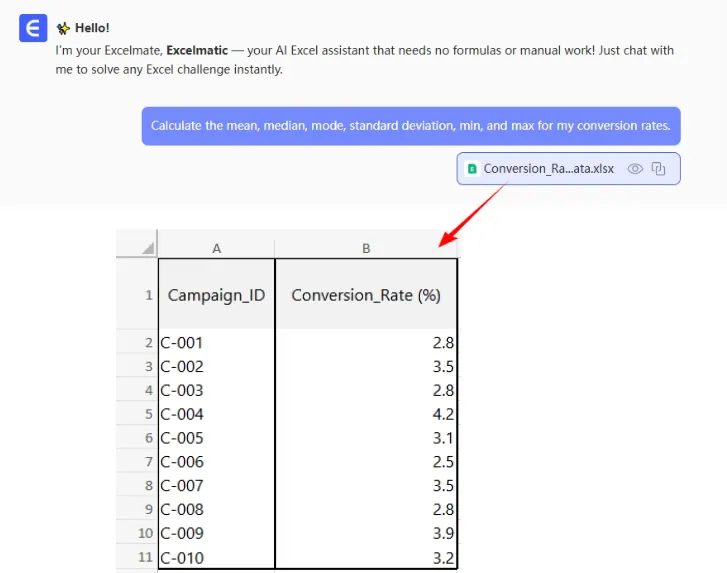Select column B header

(366, 248)
